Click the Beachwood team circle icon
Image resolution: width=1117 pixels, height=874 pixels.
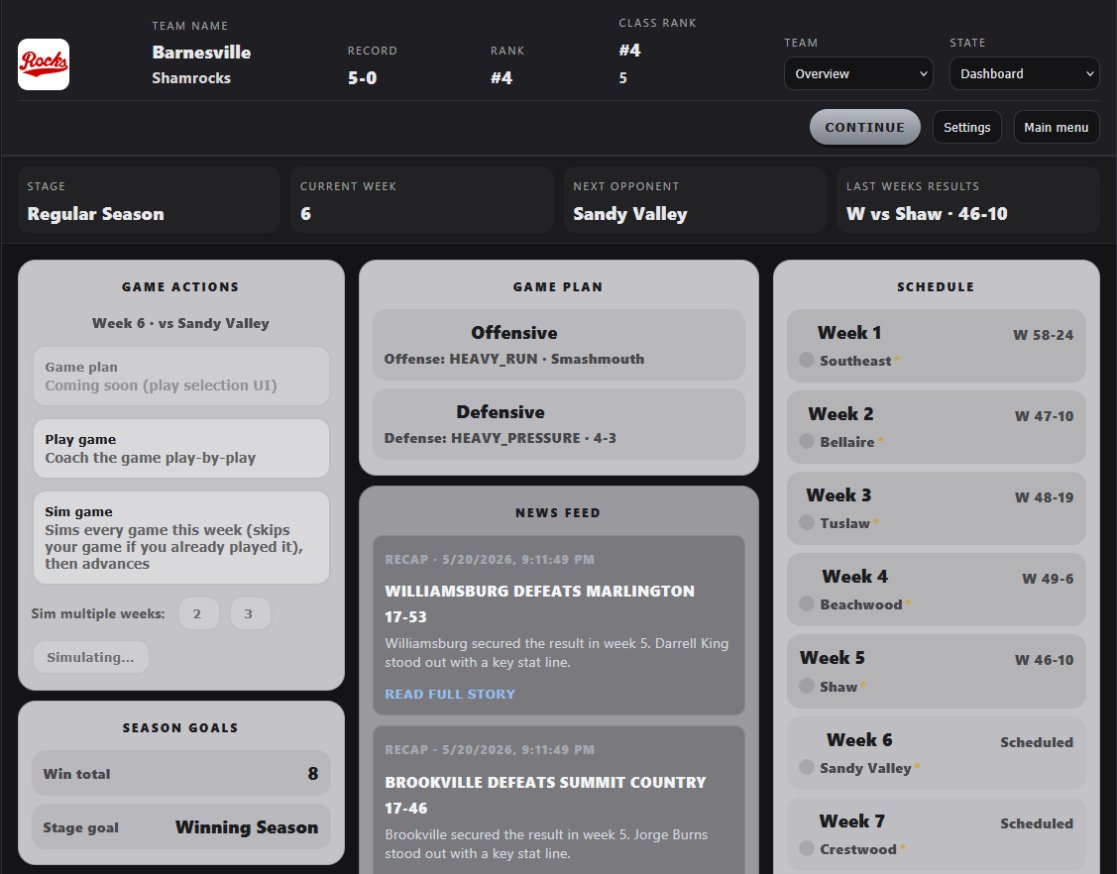[806, 603]
